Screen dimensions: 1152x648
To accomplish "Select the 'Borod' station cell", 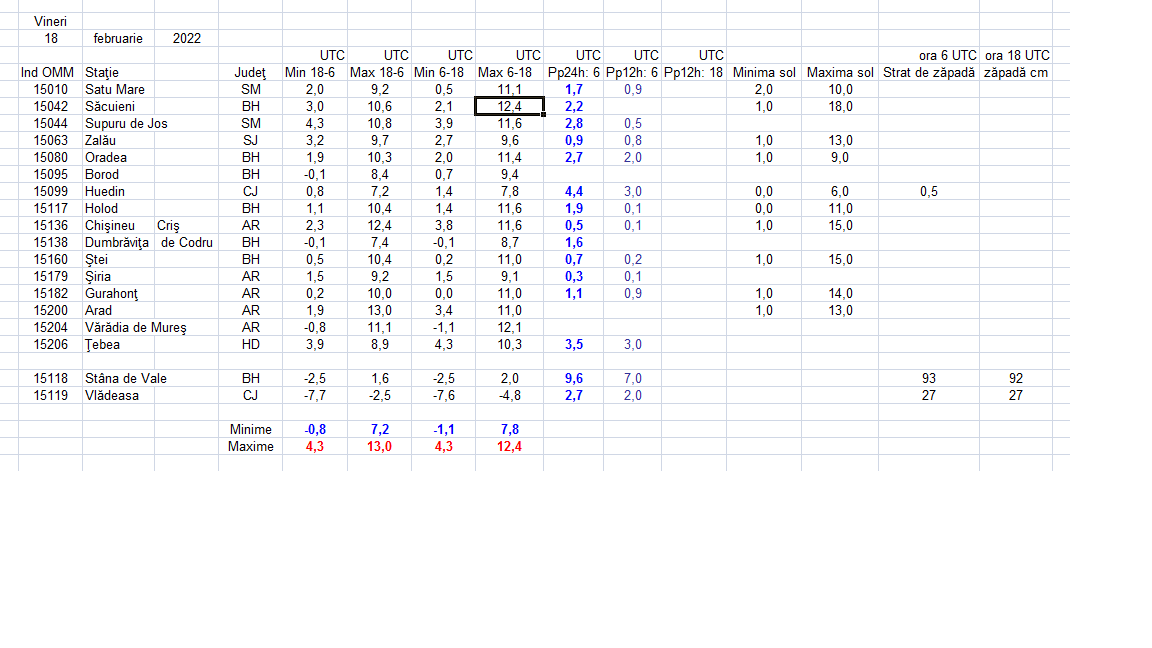I will tap(102, 174).
